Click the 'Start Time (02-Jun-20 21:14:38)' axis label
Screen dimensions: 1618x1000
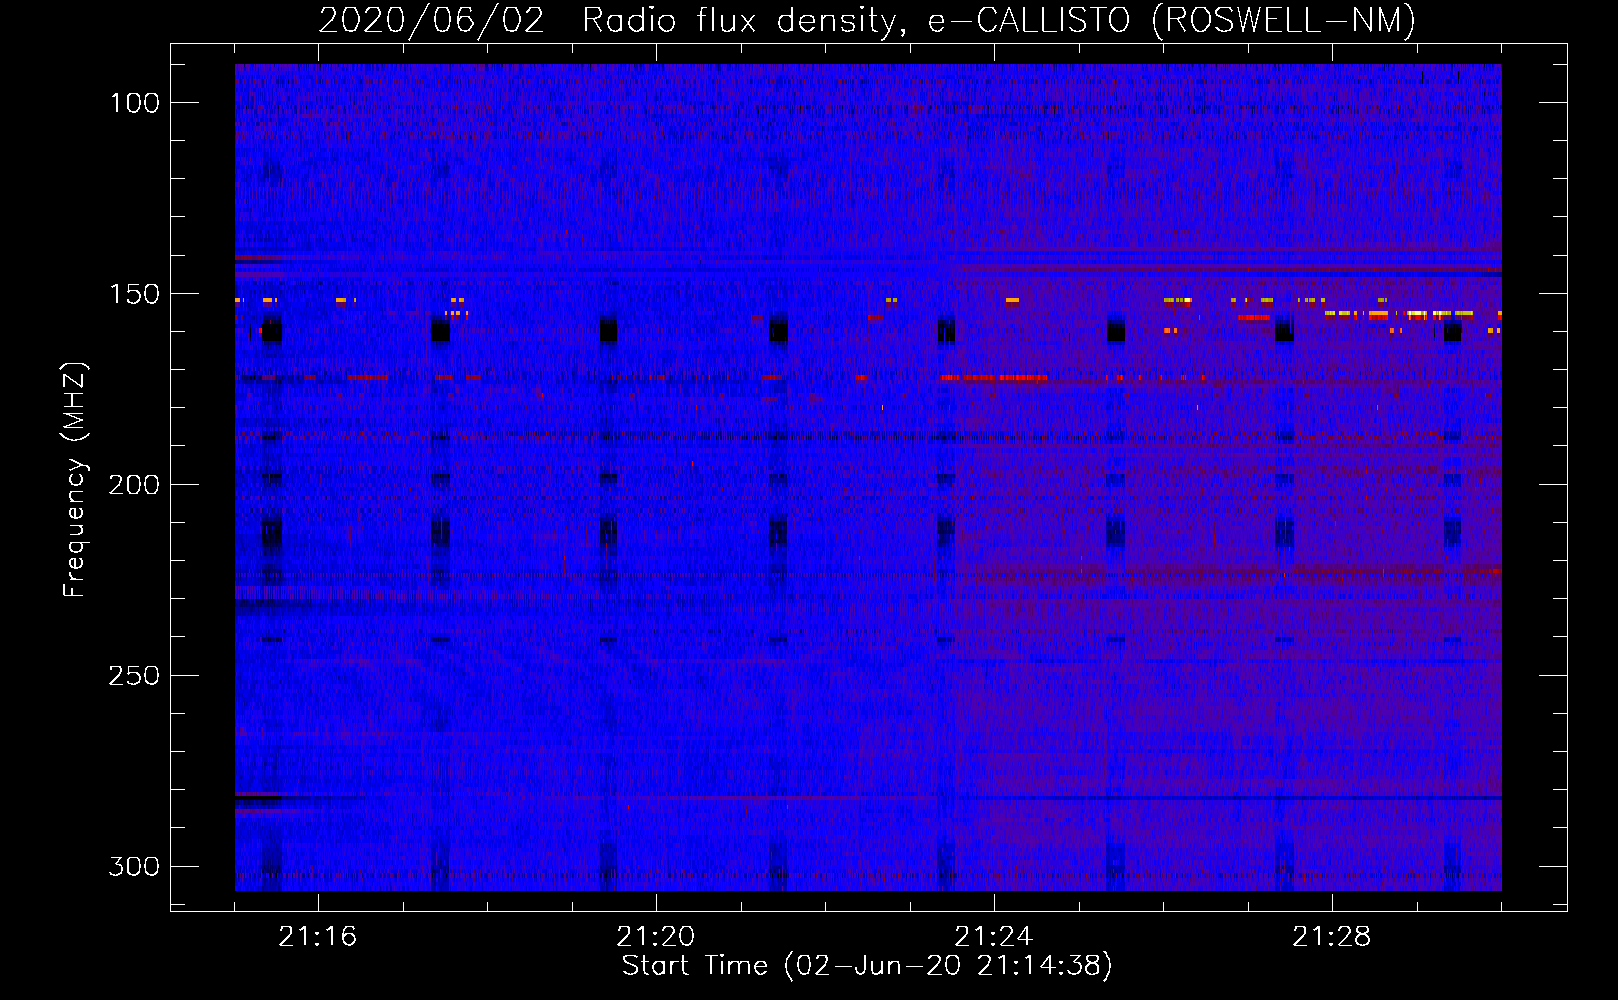pyautogui.click(x=867, y=966)
